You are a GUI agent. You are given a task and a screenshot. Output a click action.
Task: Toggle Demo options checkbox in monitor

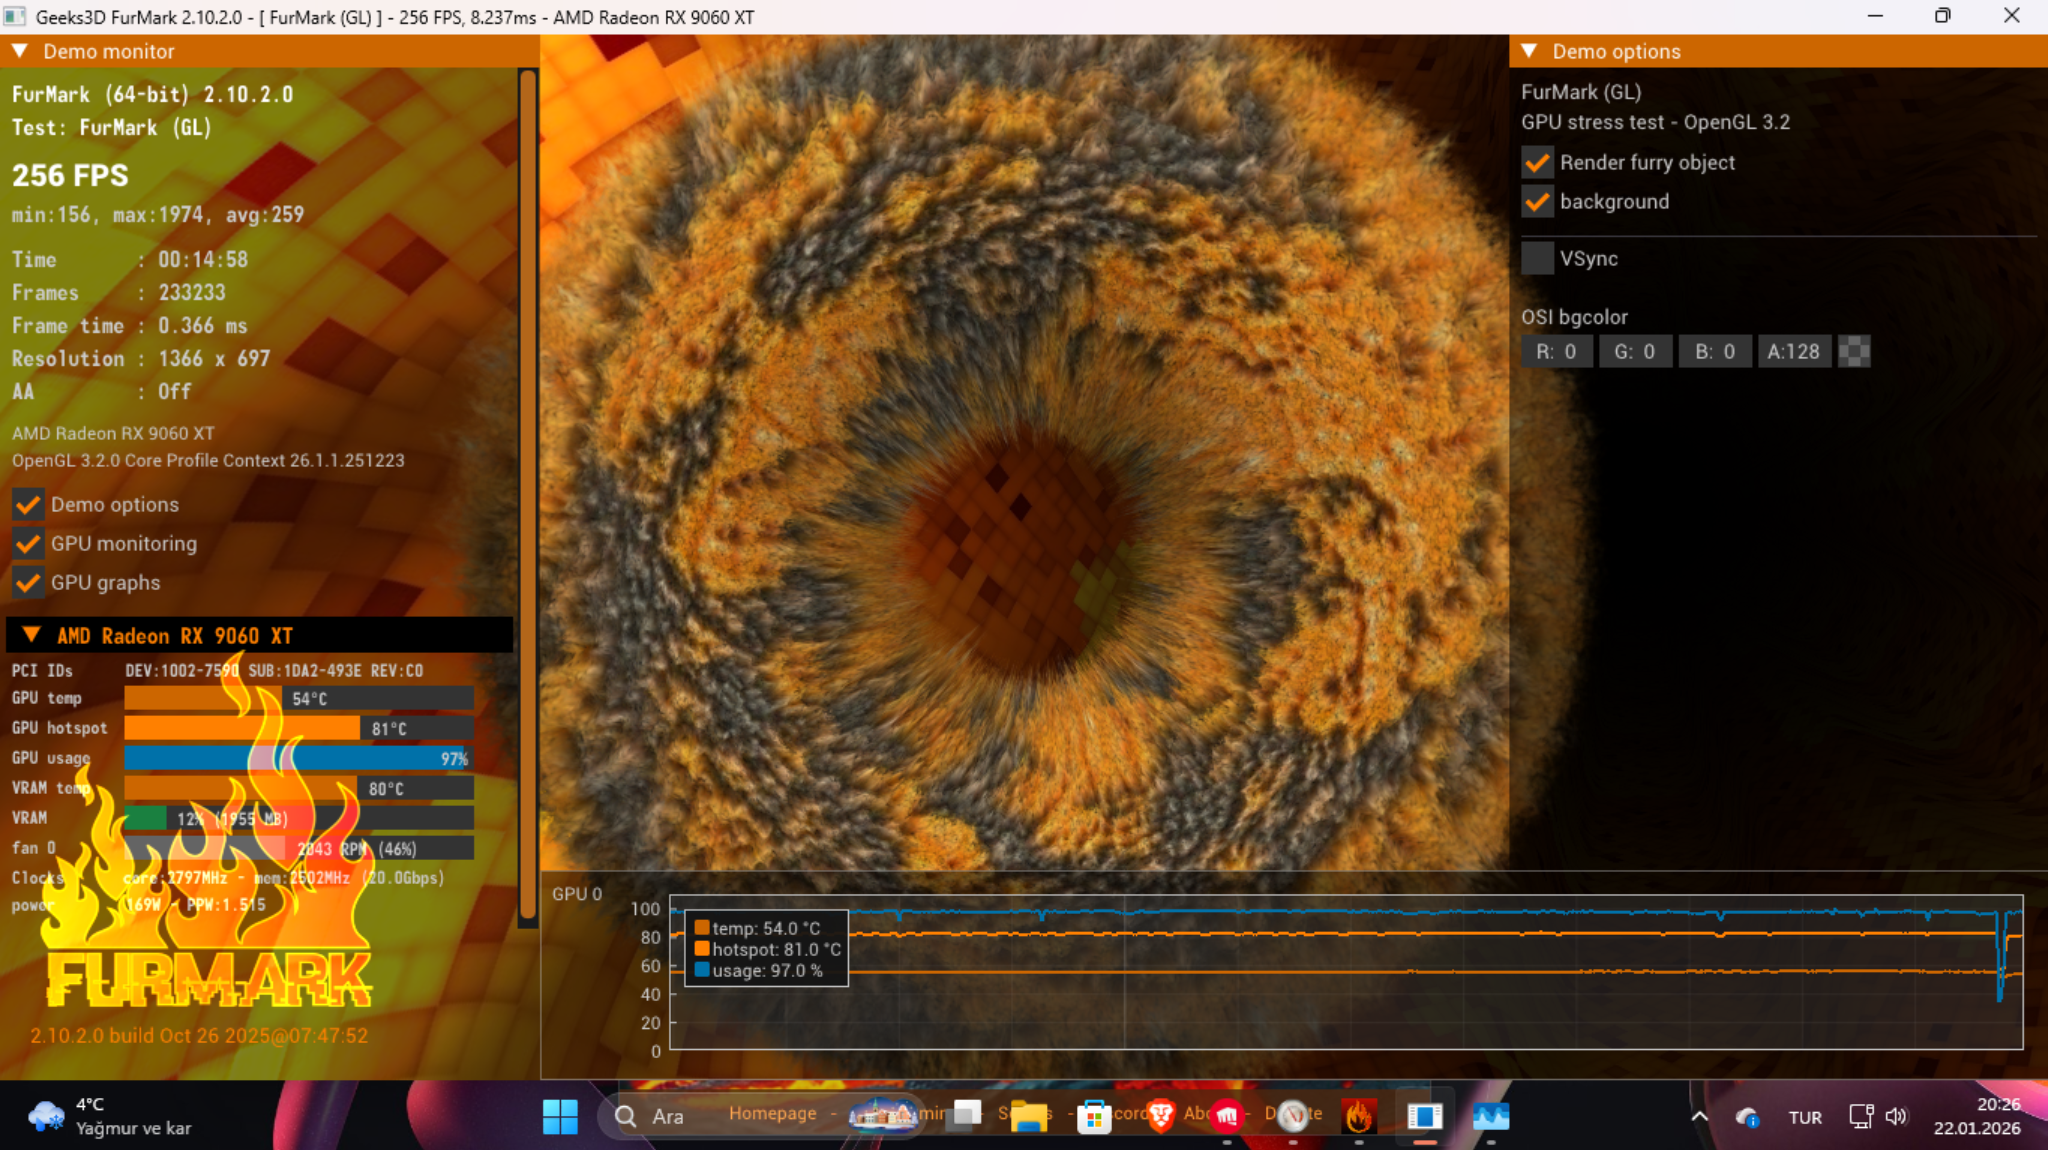28,504
